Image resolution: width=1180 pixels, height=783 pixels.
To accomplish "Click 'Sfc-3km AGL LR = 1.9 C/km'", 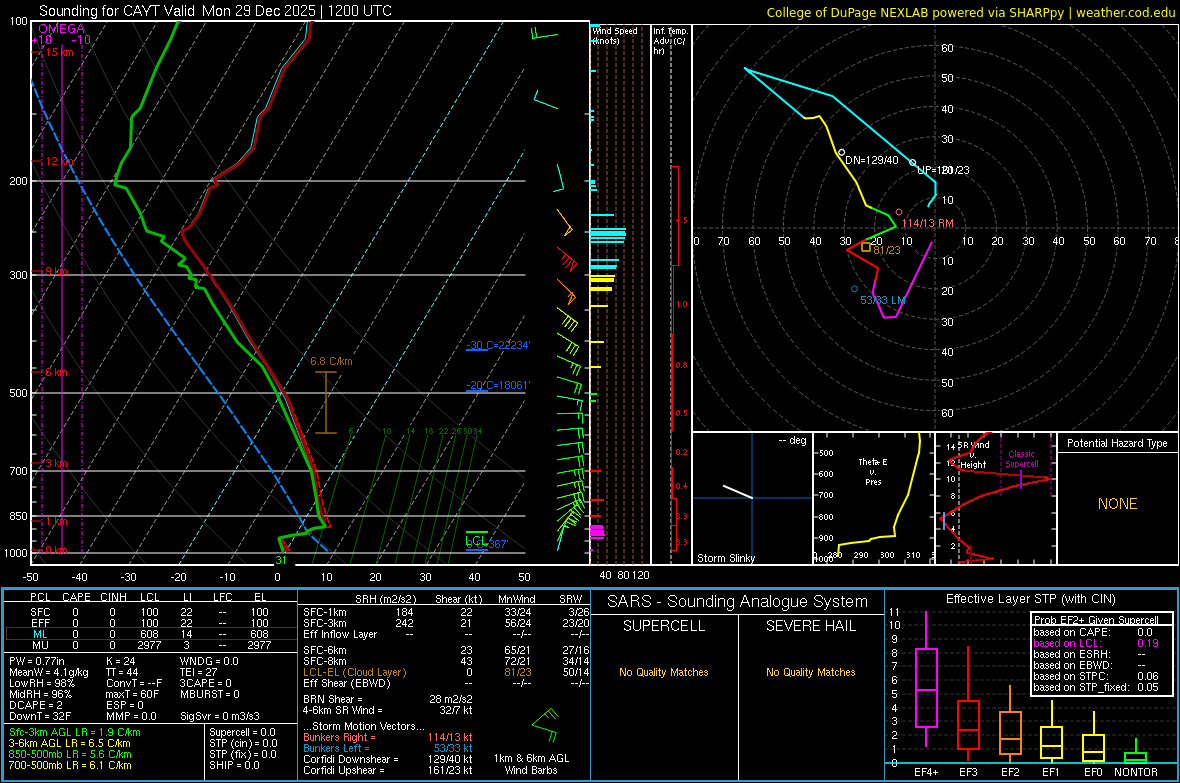I will click(75, 732).
